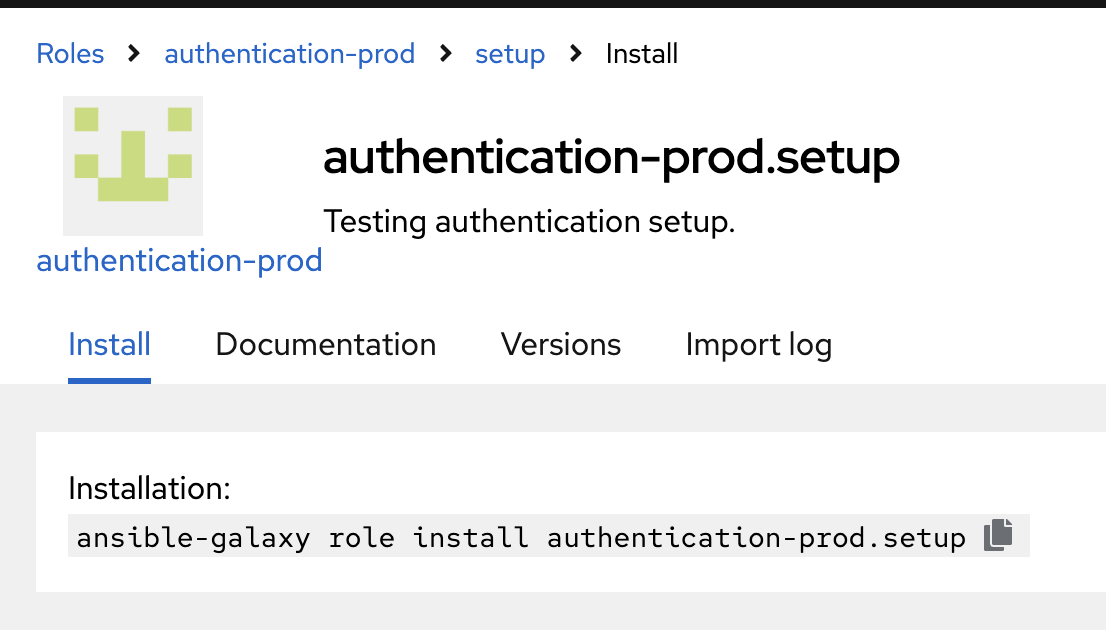This screenshot has height=630, width=1106.
Task: Select the Install tab
Action: click(x=109, y=345)
